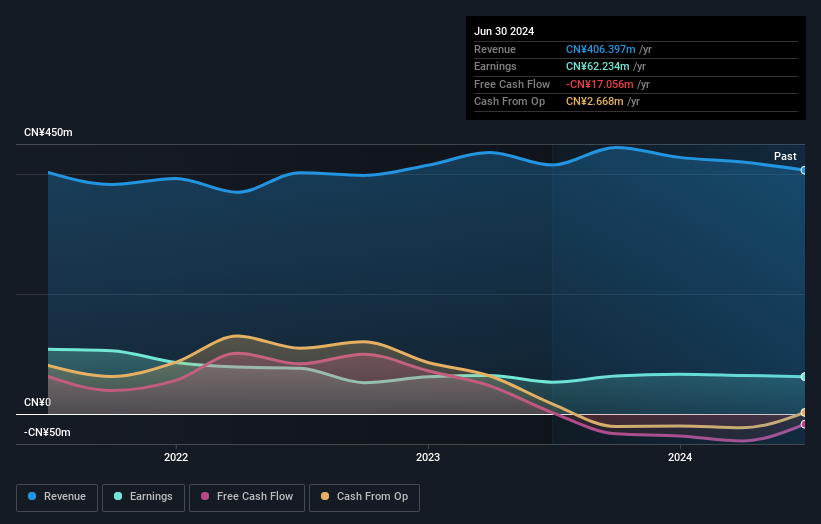Click the CN¥450m y-axis label
This screenshot has width=821, height=524.
pyautogui.click(x=48, y=132)
